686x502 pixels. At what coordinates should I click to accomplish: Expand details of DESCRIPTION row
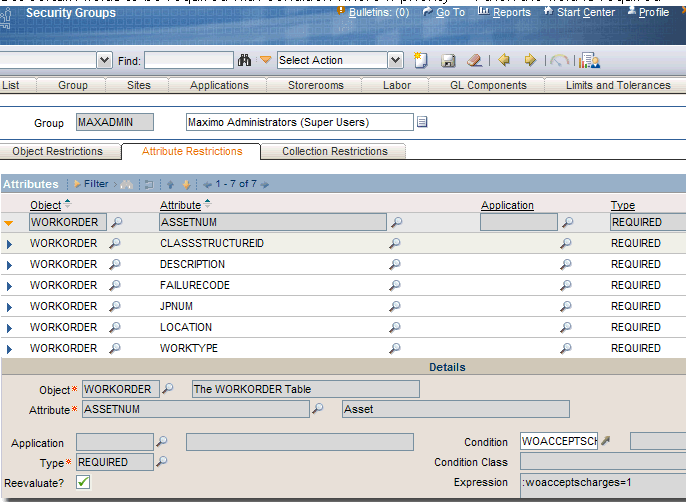9,265
